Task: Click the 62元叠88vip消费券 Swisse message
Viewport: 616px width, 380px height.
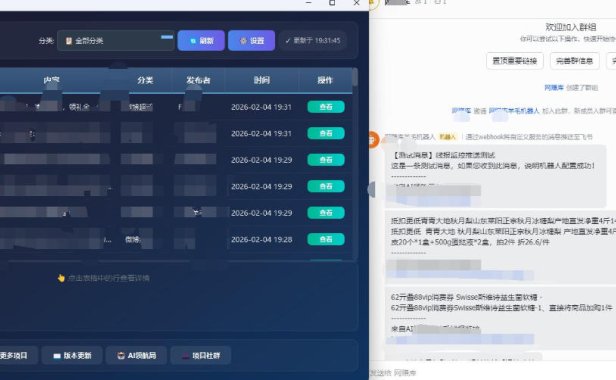Action: [500, 319]
